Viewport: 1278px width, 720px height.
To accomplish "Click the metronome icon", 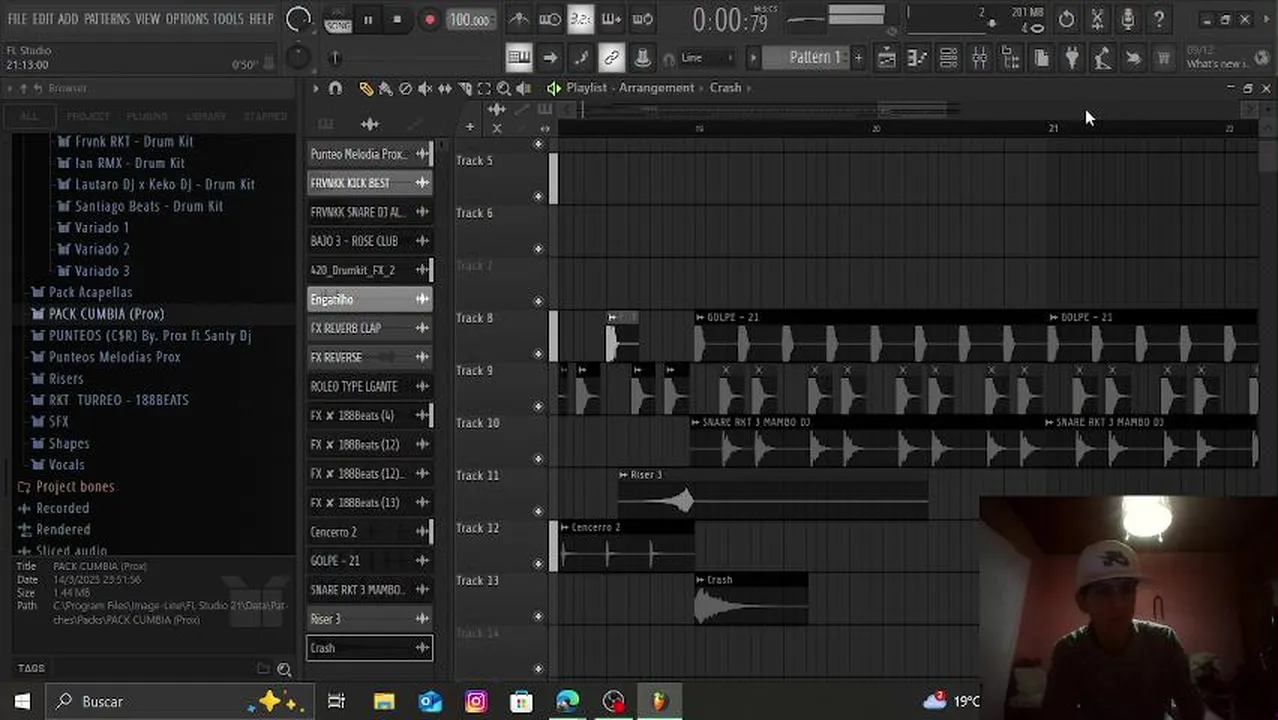I will (x=519, y=19).
